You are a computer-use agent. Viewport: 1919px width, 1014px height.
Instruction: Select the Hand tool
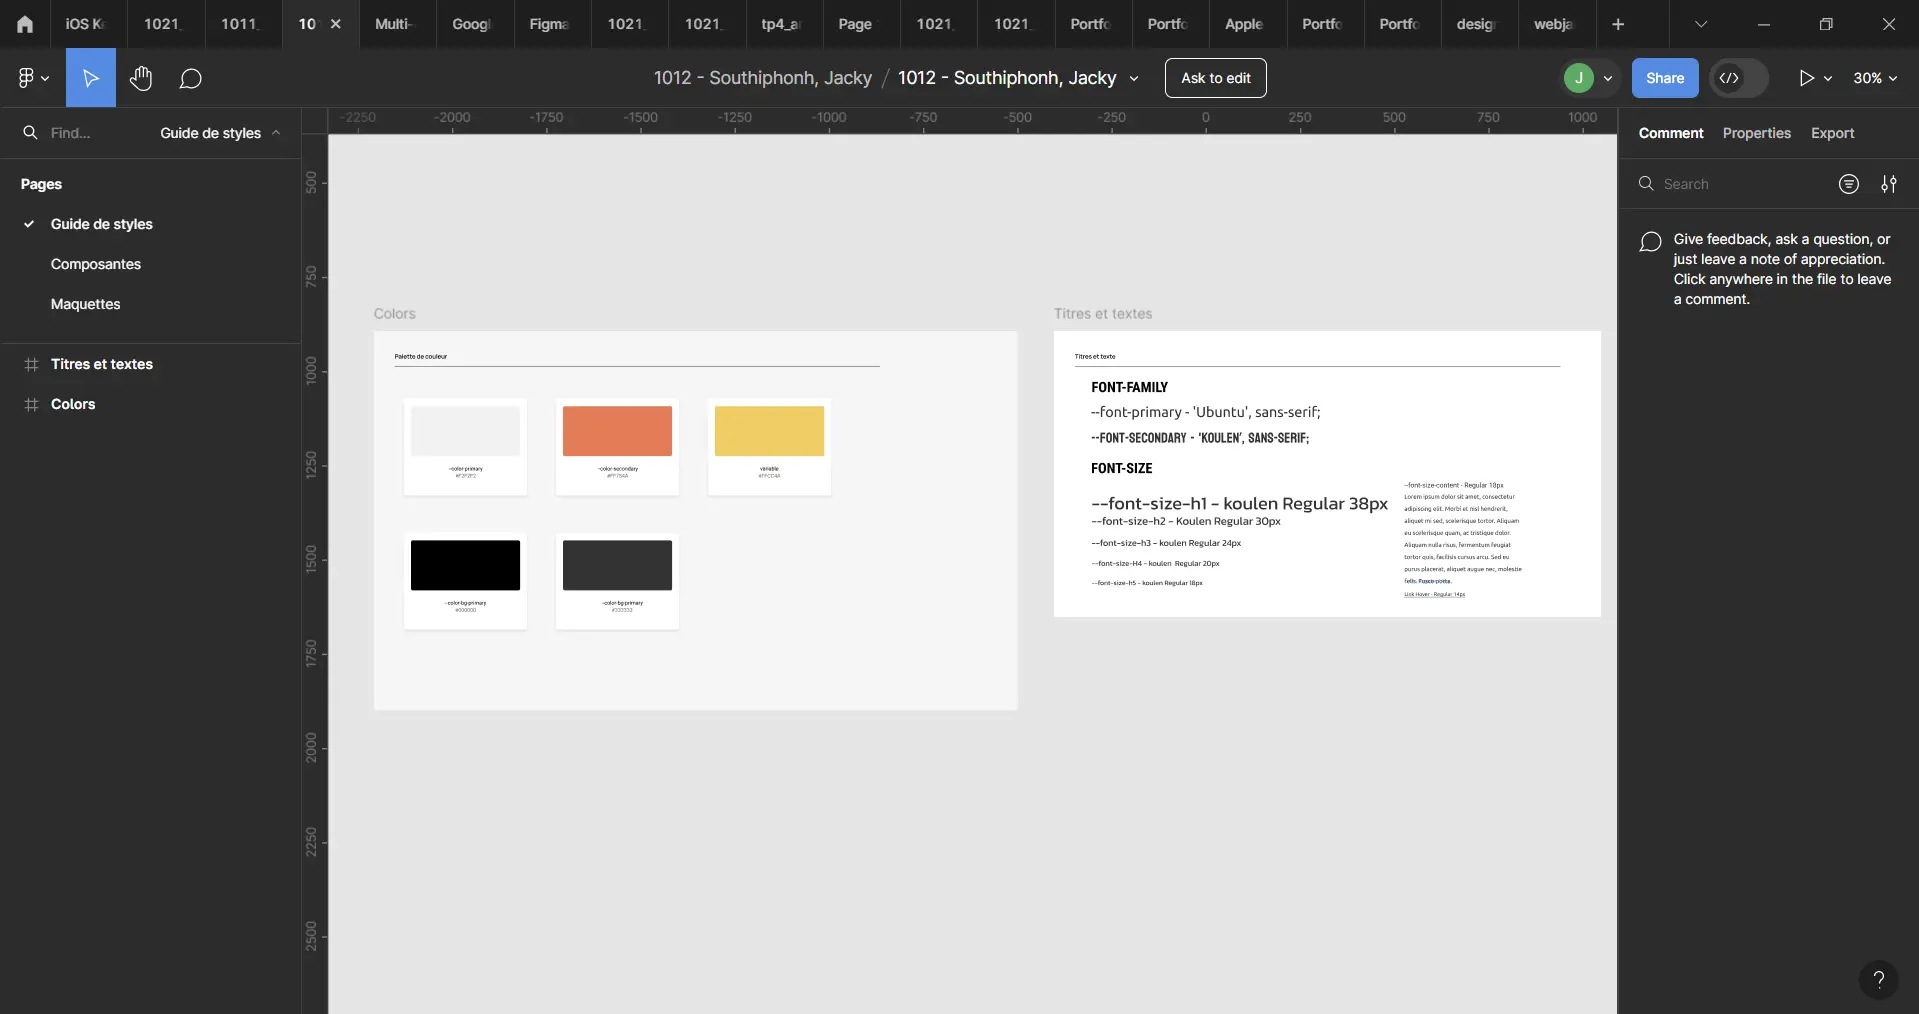click(x=141, y=78)
